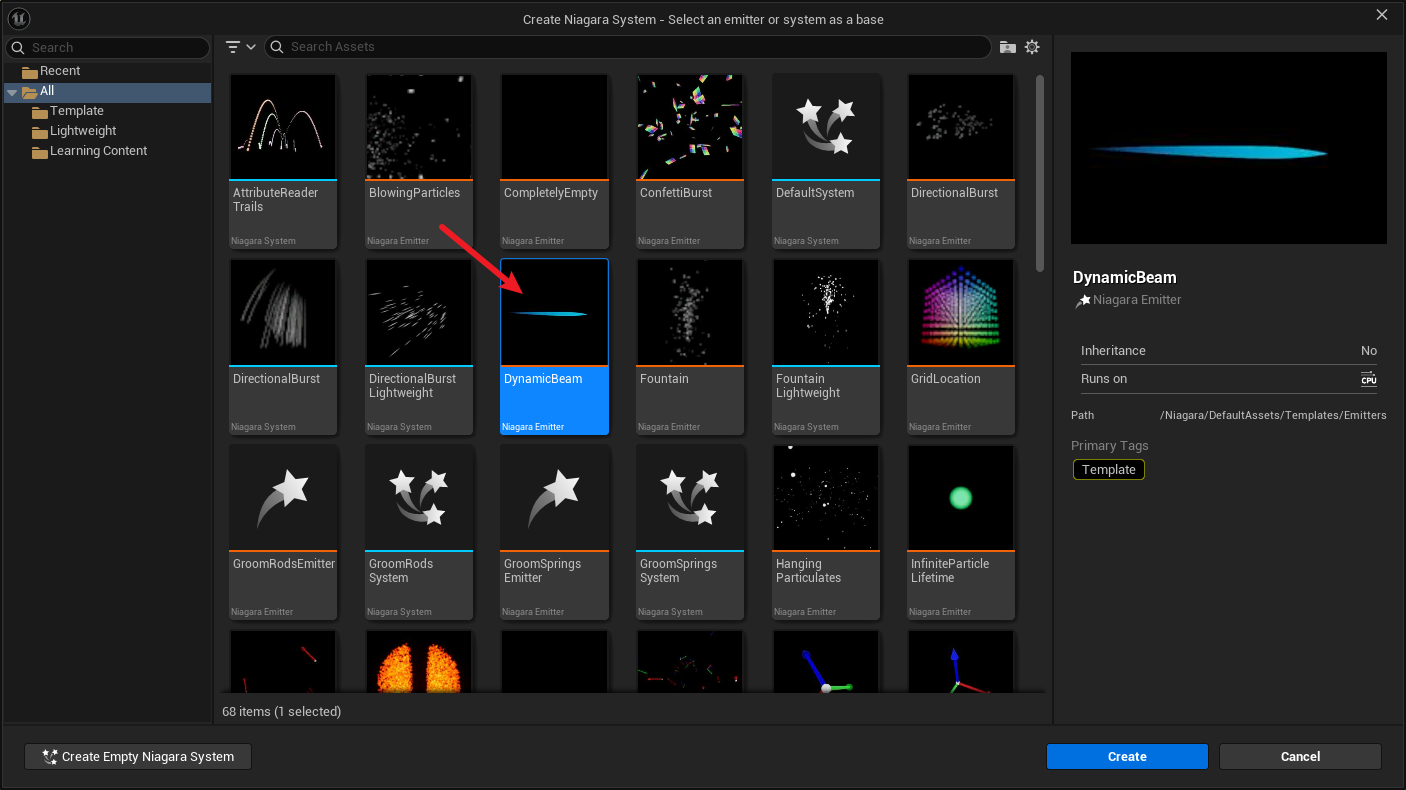Click the Inheritance 'No' value
This screenshot has height=790, width=1406.
[1369, 351]
